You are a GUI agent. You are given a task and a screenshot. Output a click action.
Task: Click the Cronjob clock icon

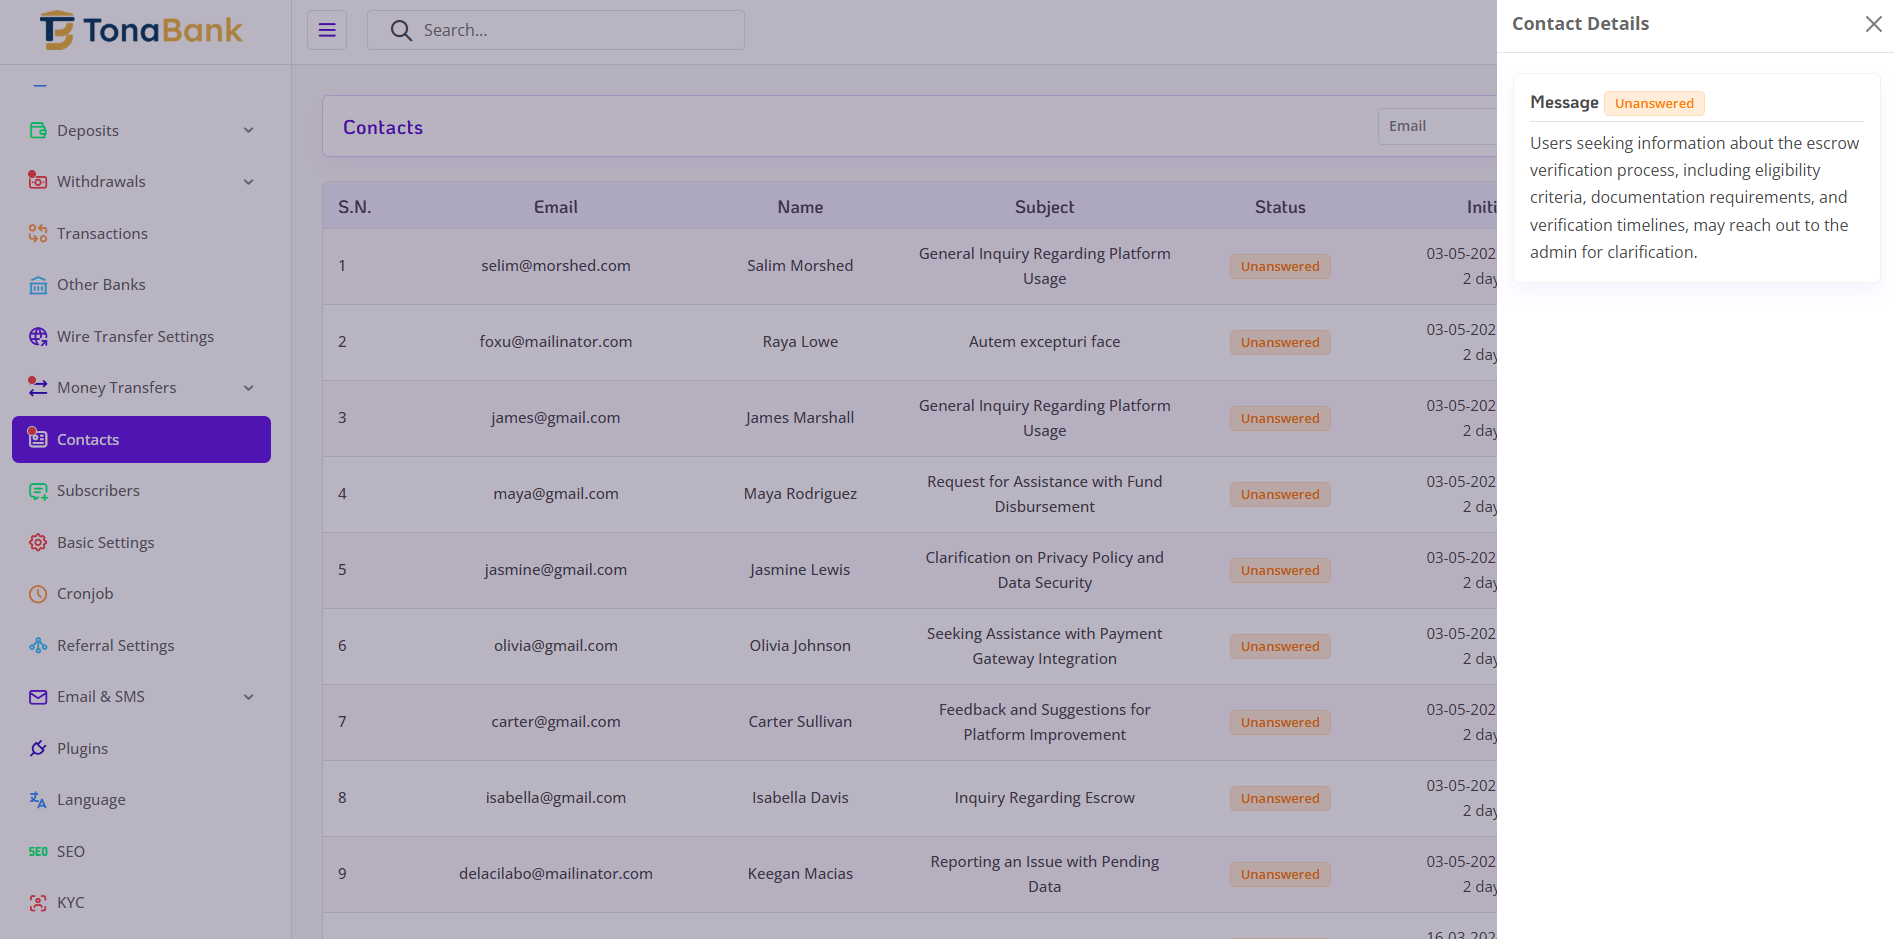(x=38, y=594)
